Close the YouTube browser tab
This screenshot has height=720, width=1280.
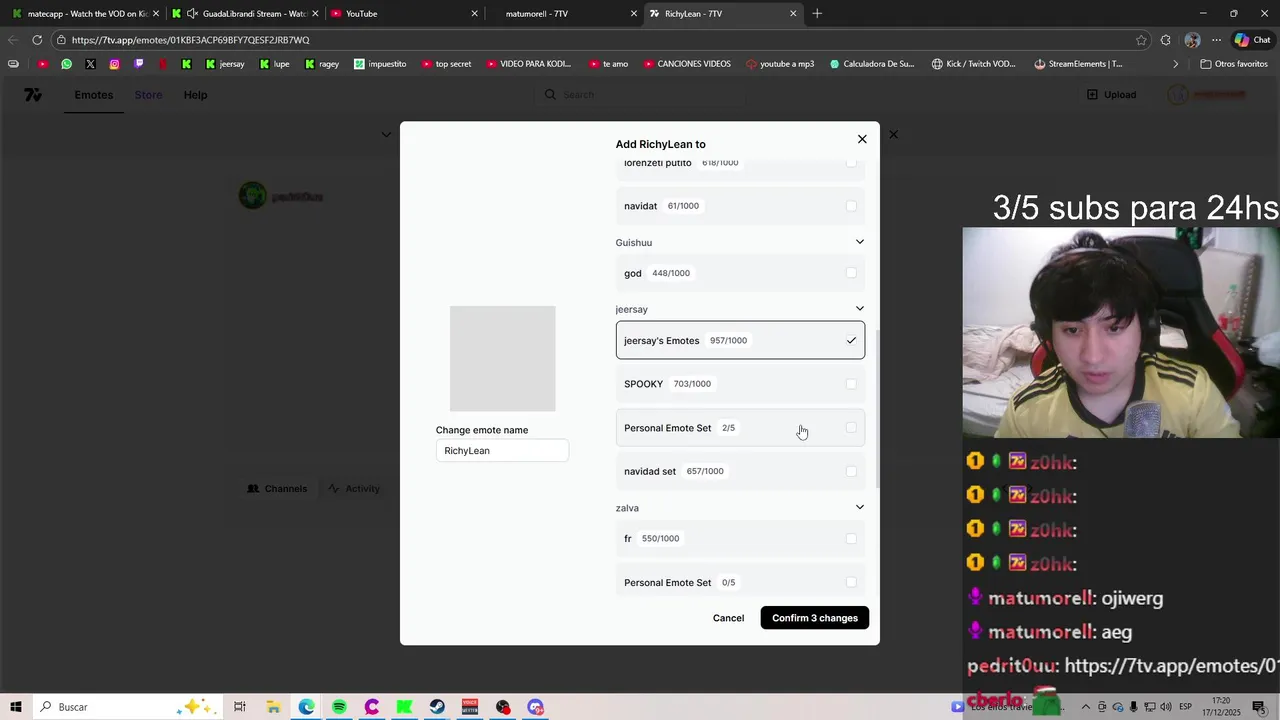pos(474,14)
